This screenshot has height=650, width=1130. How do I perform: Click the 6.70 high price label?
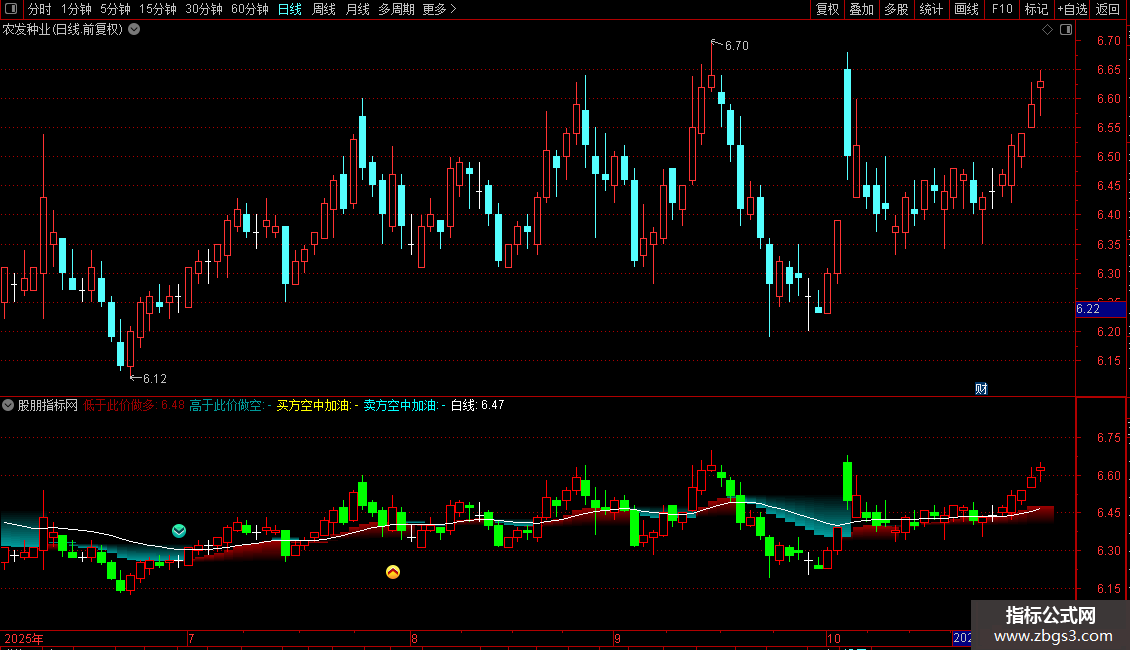coord(737,46)
